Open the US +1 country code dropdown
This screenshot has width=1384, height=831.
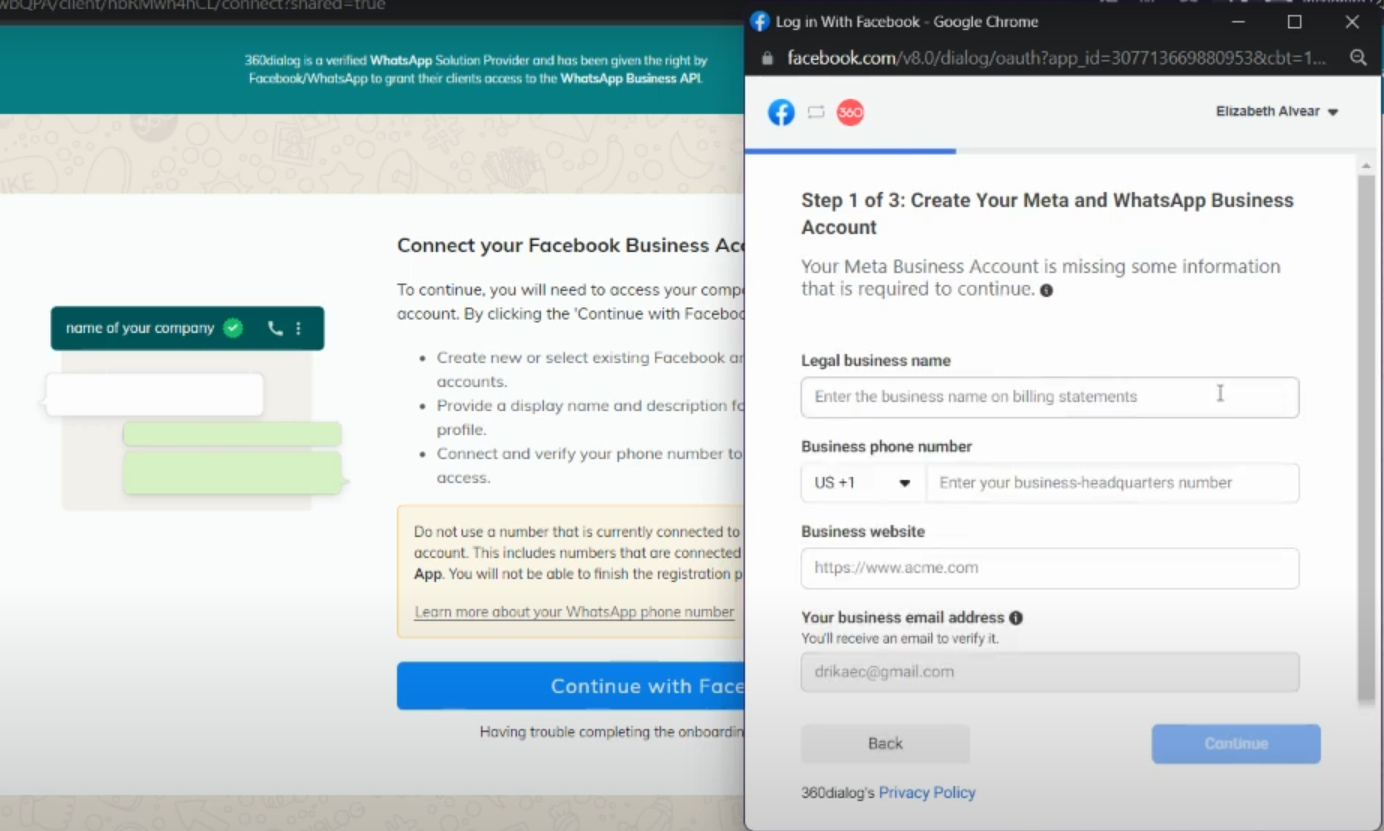[863, 482]
